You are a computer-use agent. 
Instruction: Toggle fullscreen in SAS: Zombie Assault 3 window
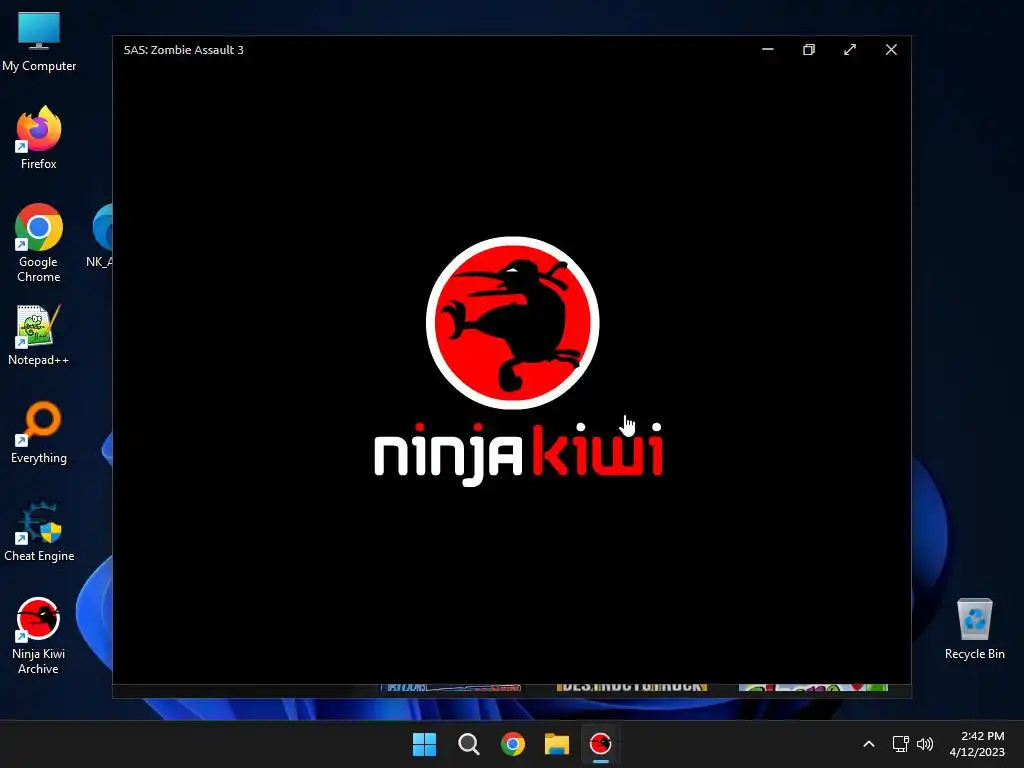[x=850, y=50]
